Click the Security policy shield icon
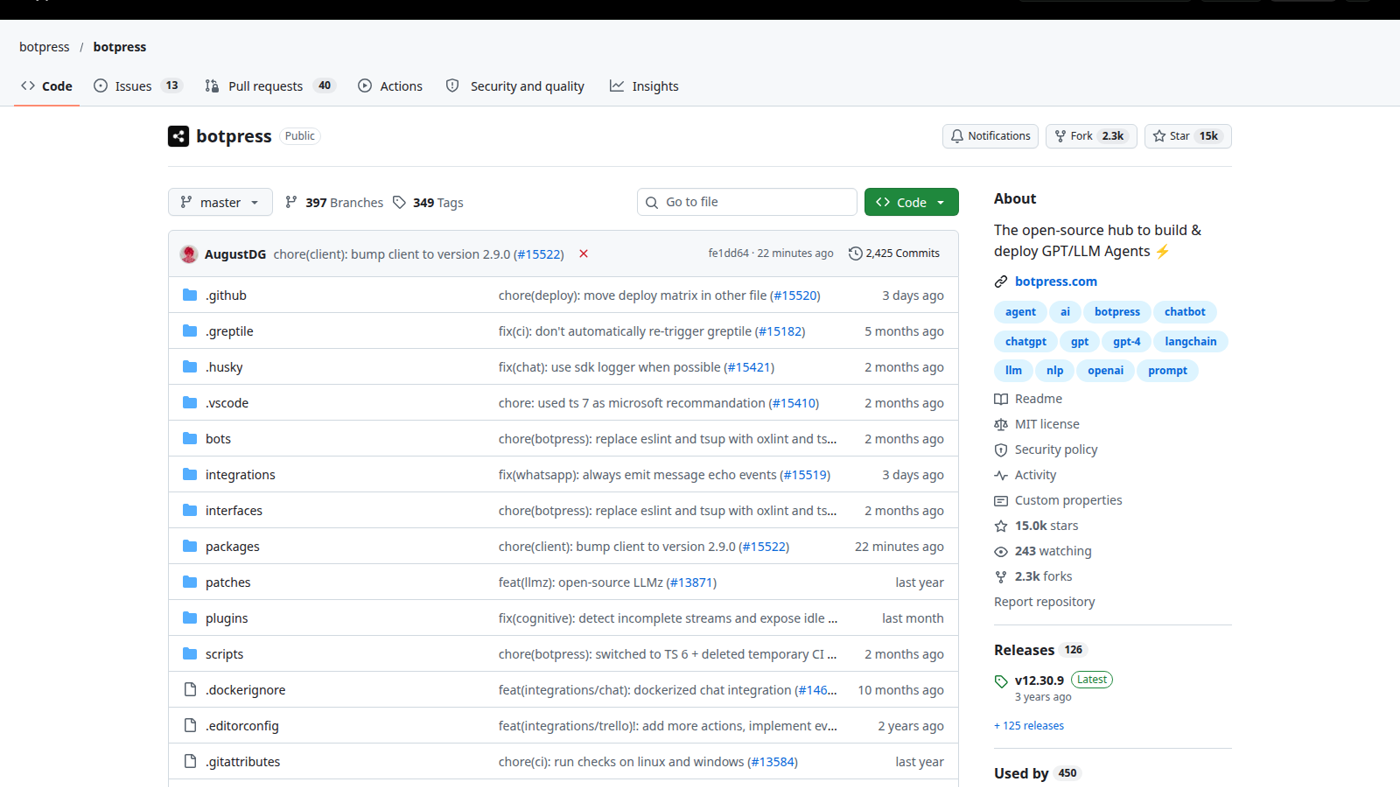The width and height of the screenshot is (1400, 787). coord(1001,450)
